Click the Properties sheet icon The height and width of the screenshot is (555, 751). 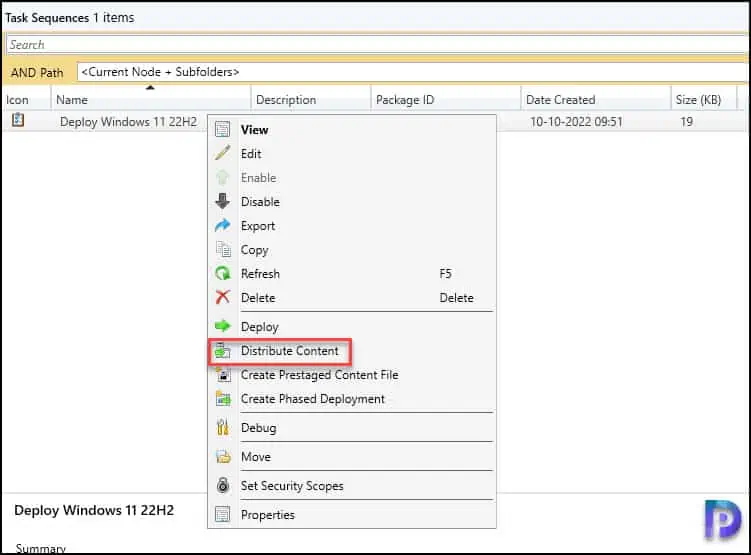coord(222,514)
